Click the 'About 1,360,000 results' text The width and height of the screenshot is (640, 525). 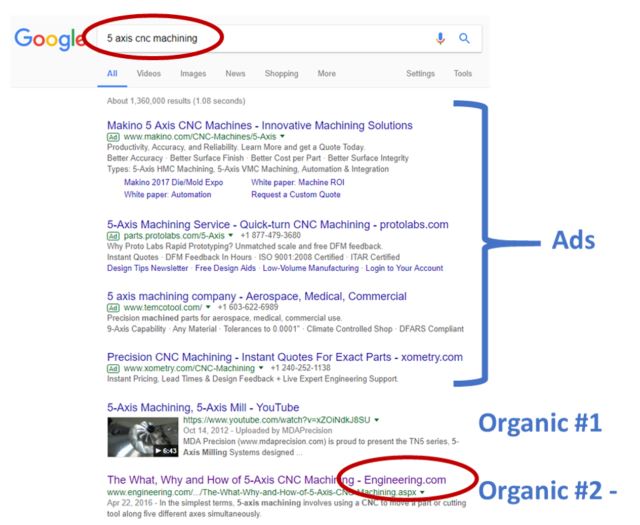point(176,101)
